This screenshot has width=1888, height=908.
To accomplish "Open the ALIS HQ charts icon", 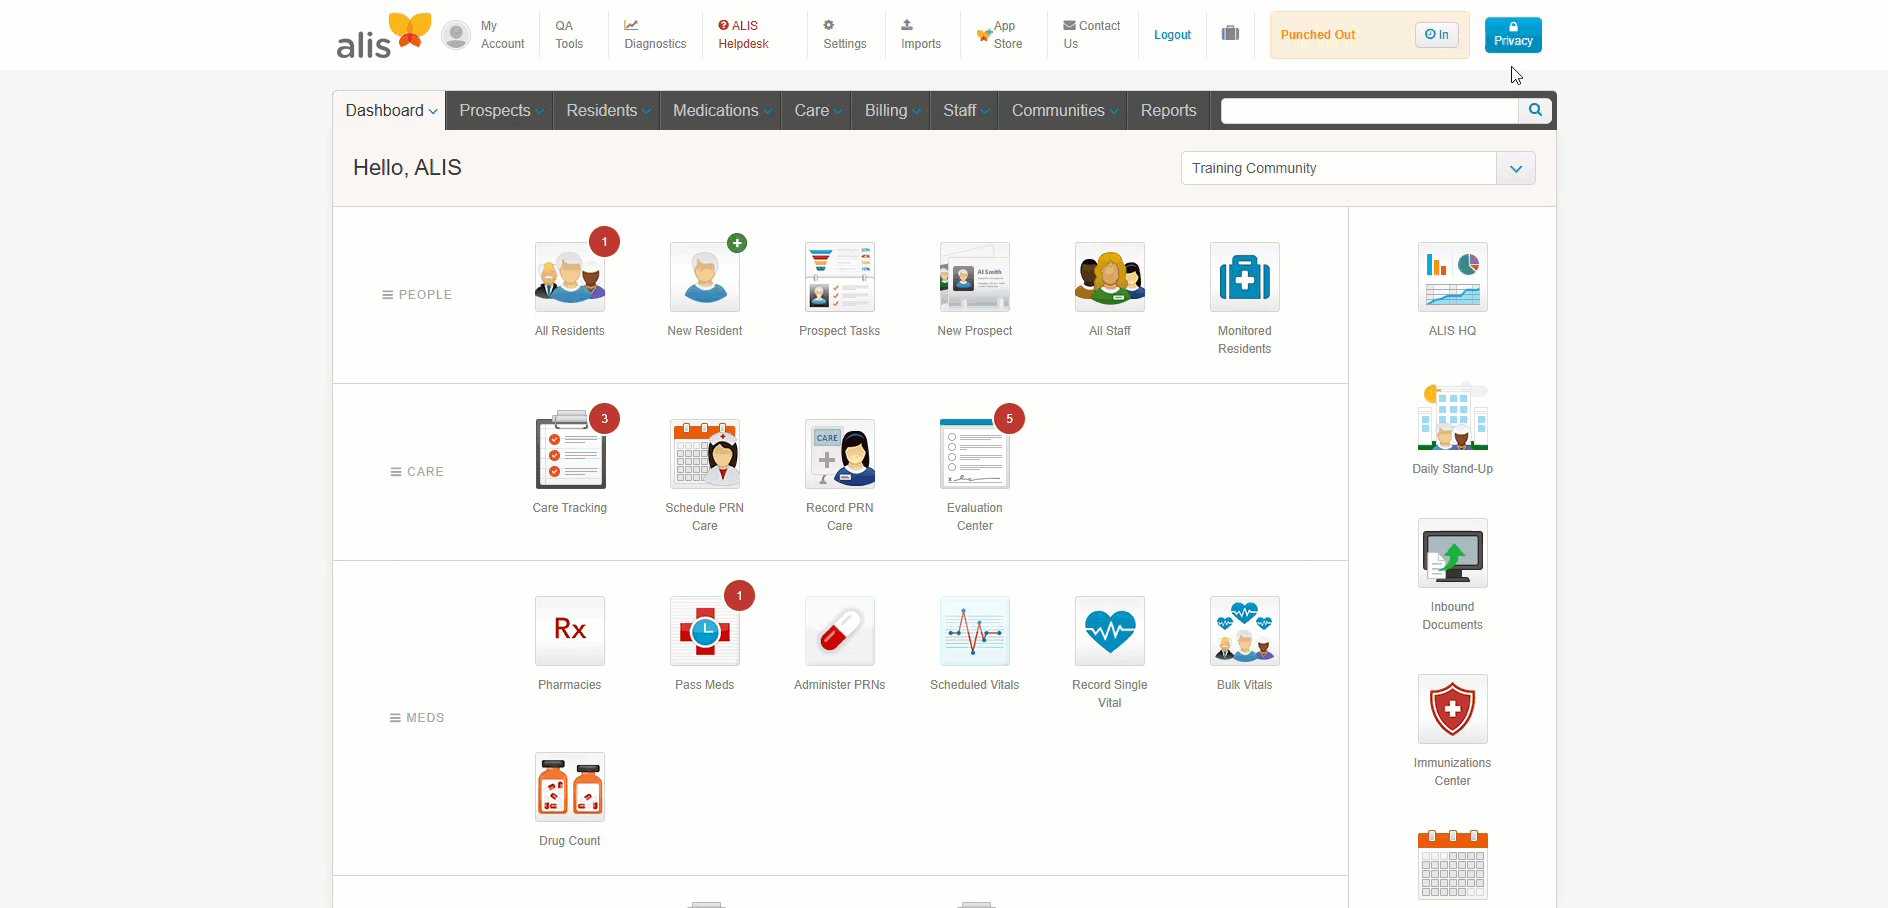I will click(1453, 277).
